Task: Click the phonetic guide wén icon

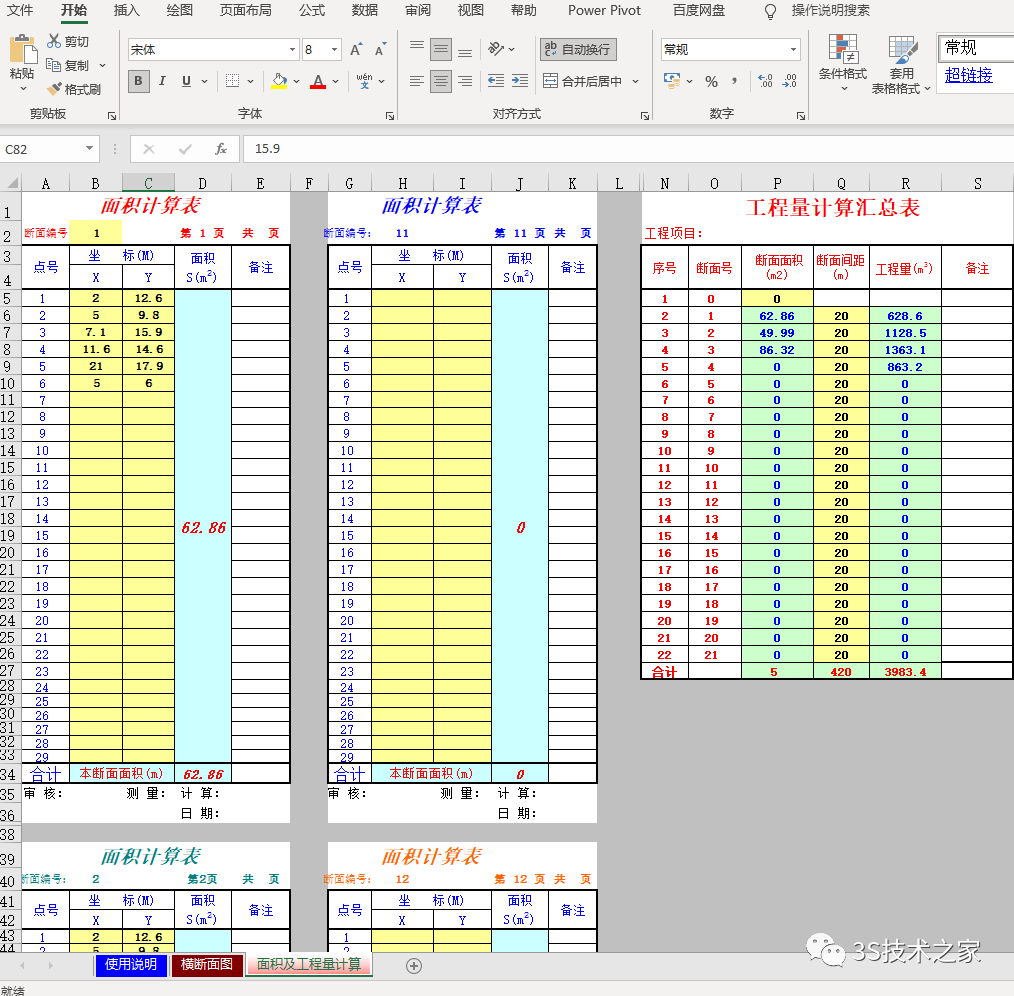Action: pyautogui.click(x=364, y=81)
